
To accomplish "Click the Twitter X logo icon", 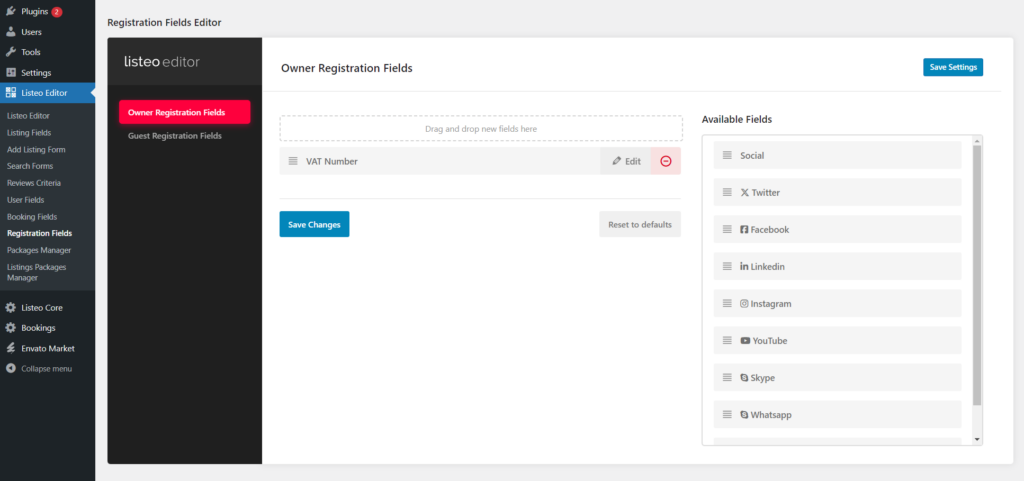I will (744, 193).
